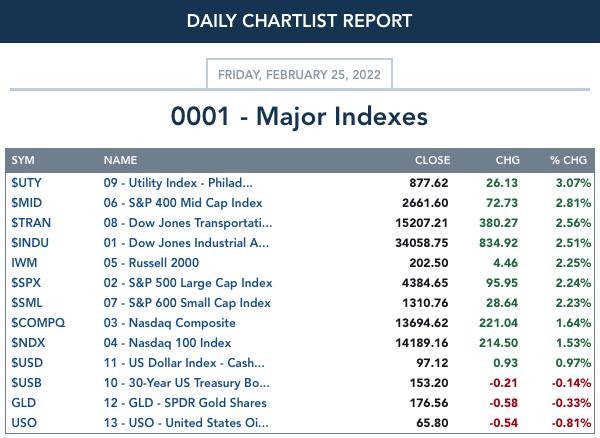Open the USO symbol link
The height and width of the screenshot is (438, 600).
tap(24, 423)
